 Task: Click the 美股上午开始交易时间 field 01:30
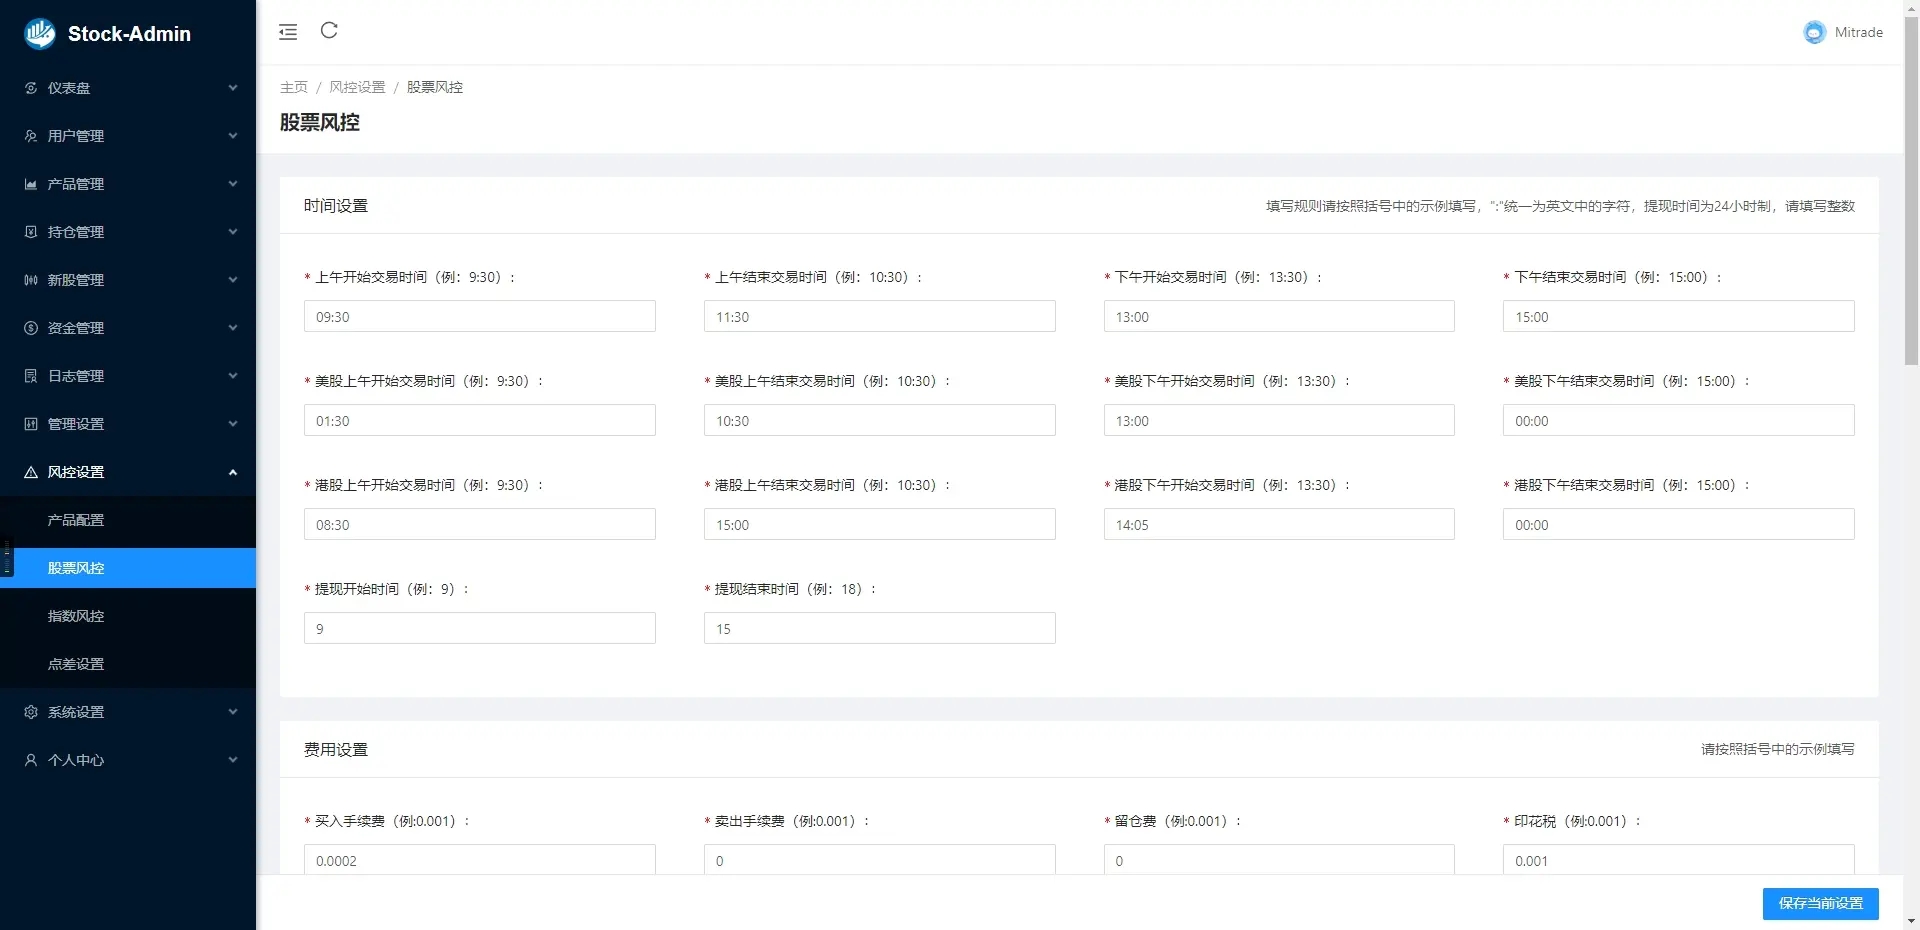coord(480,420)
